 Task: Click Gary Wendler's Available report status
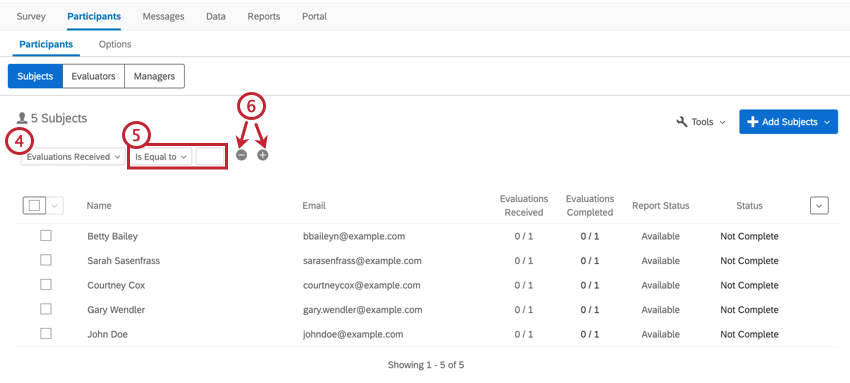pyautogui.click(x=660, y=310)
